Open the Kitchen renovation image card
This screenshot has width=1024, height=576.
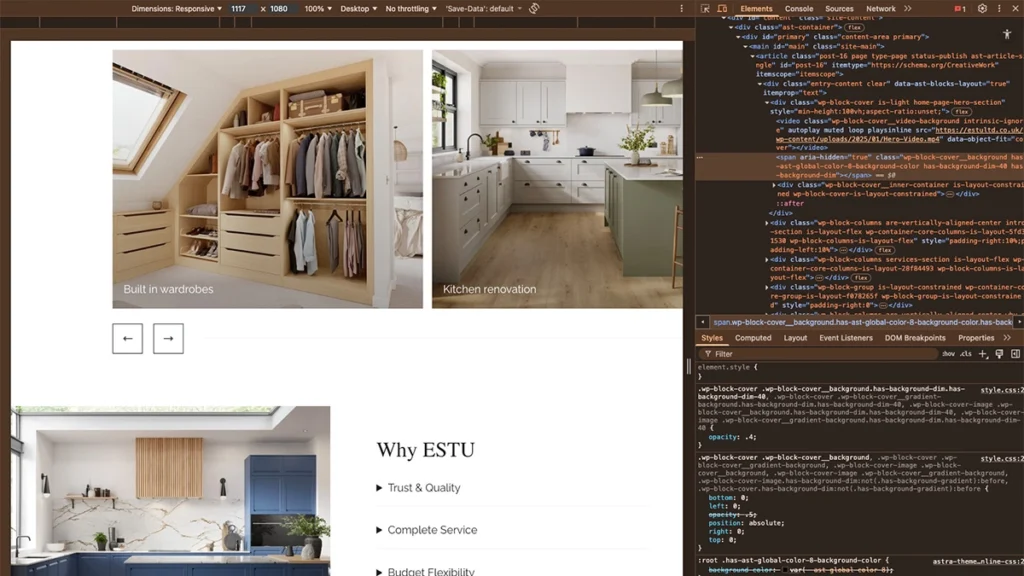(x=557, y=180)
